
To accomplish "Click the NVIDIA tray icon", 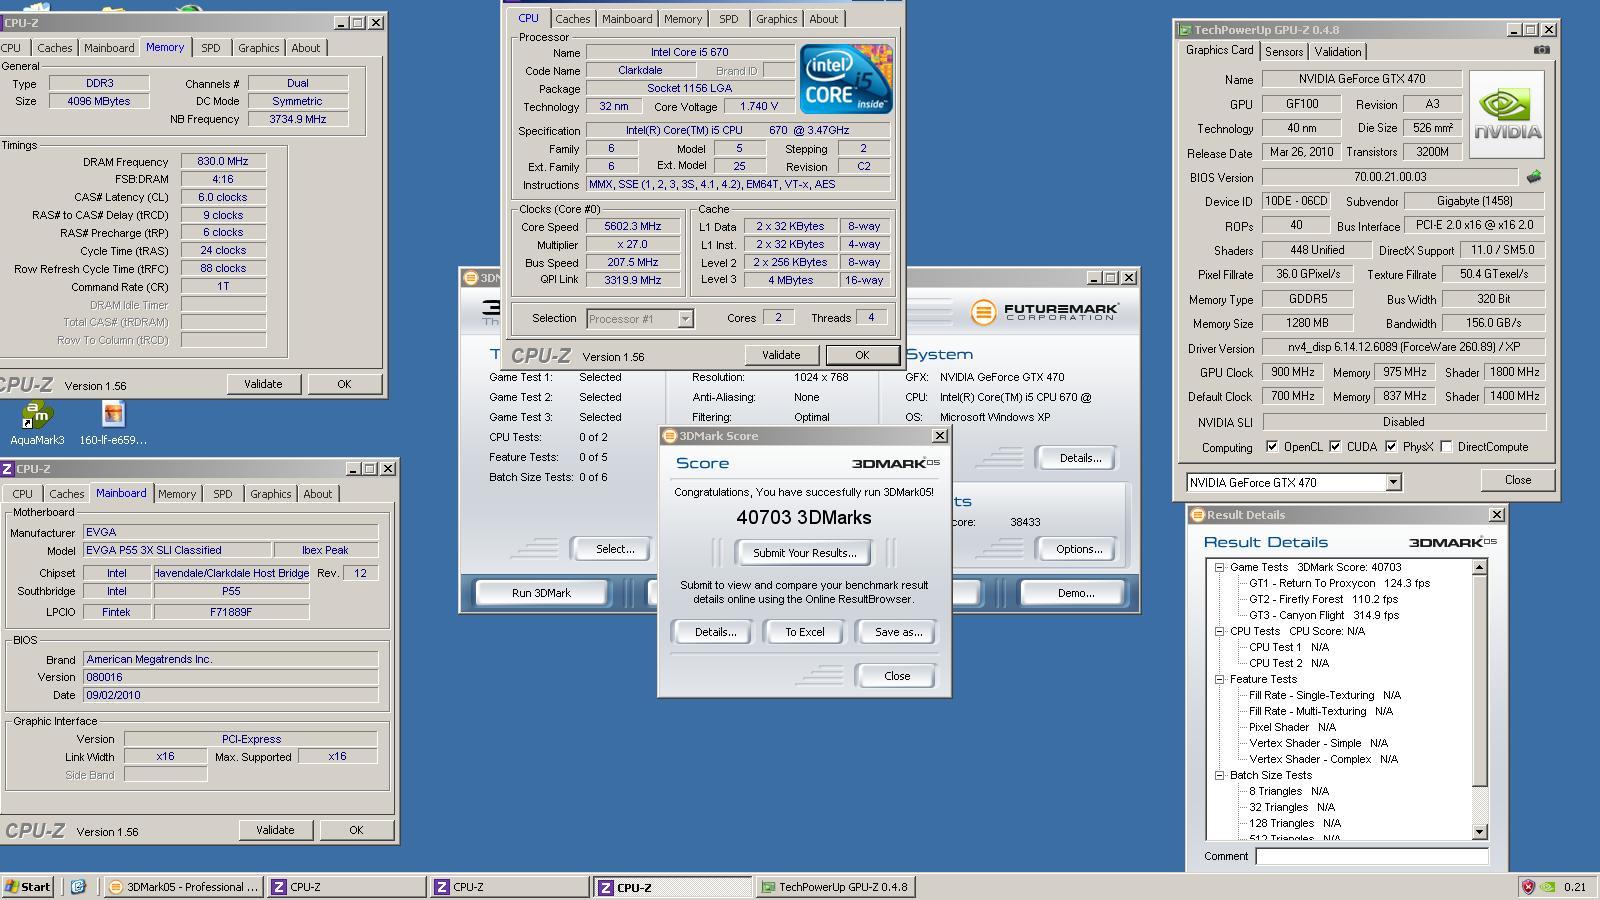I will 1549,886.
